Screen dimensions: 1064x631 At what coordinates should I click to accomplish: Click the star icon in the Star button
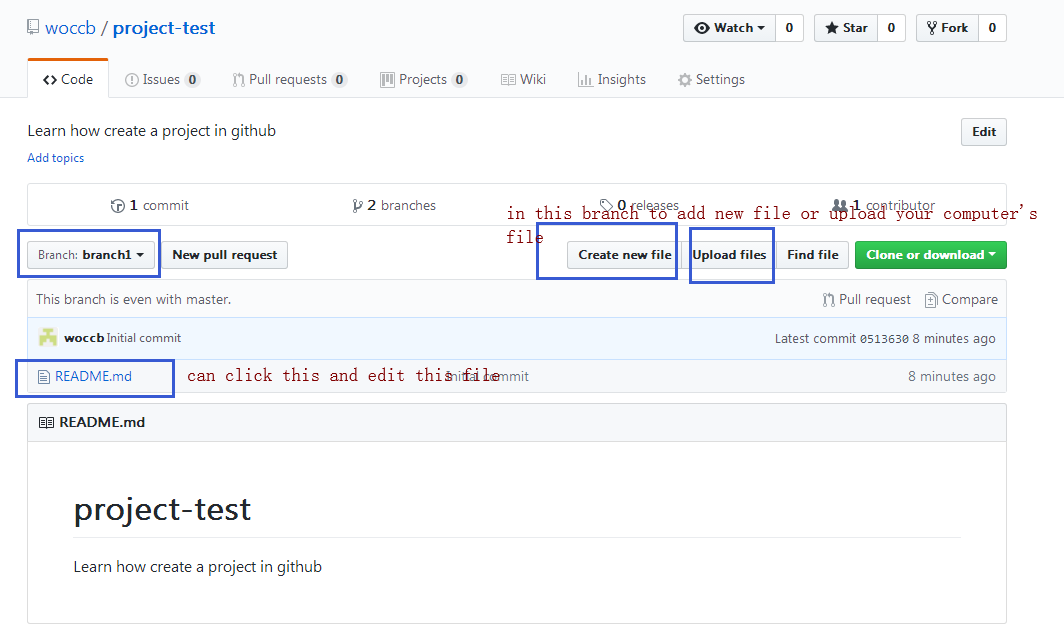point(831,28)
